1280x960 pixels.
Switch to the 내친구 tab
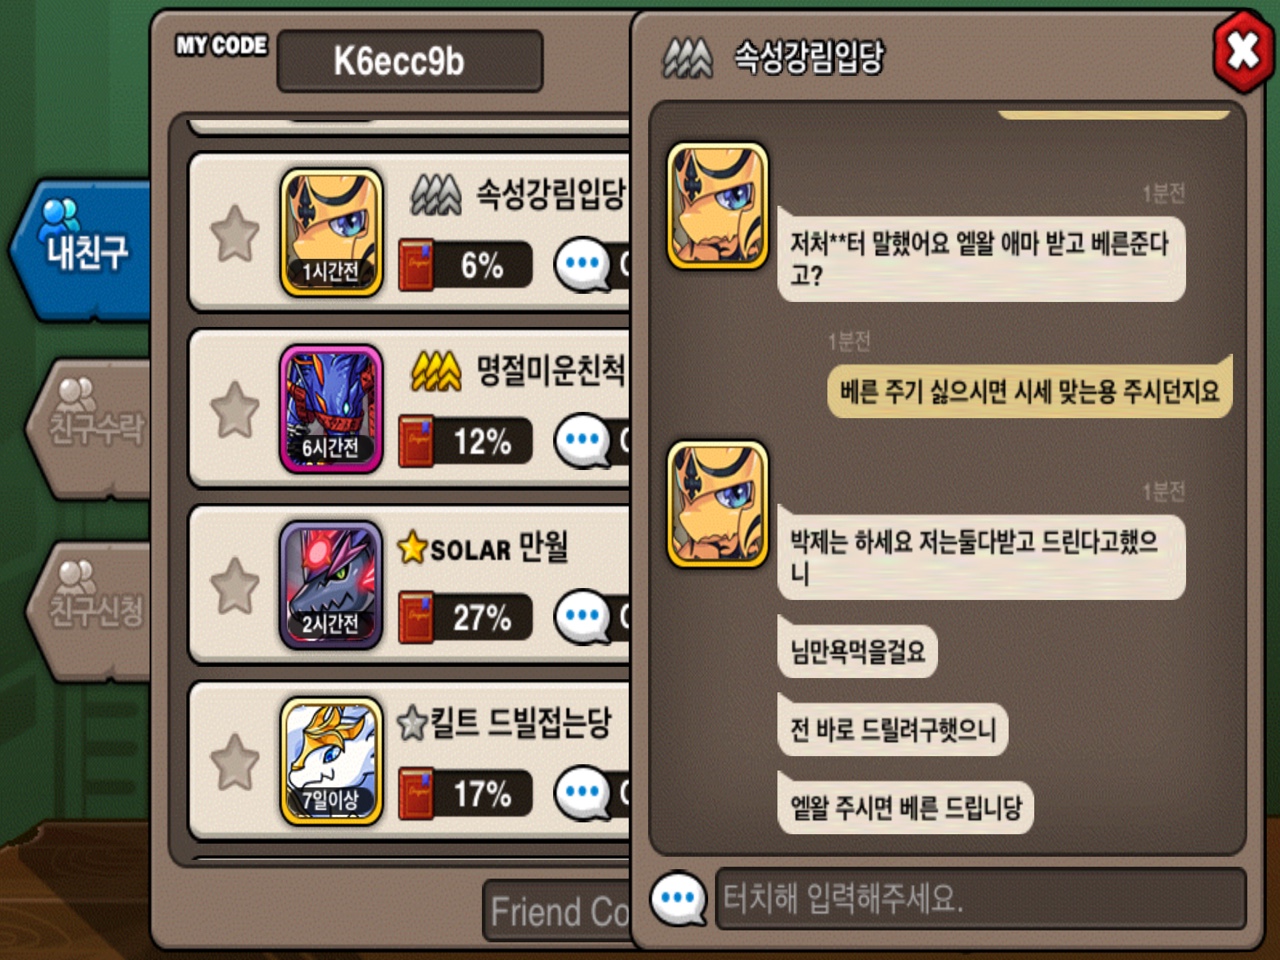coord(82,250)
